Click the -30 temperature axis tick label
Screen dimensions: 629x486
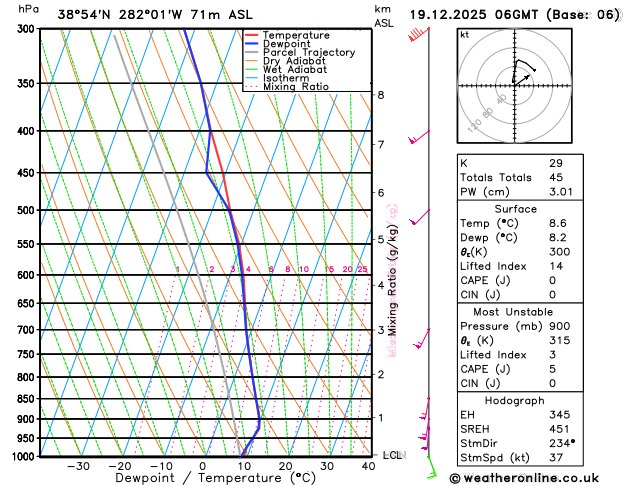(x=78, y=466)
